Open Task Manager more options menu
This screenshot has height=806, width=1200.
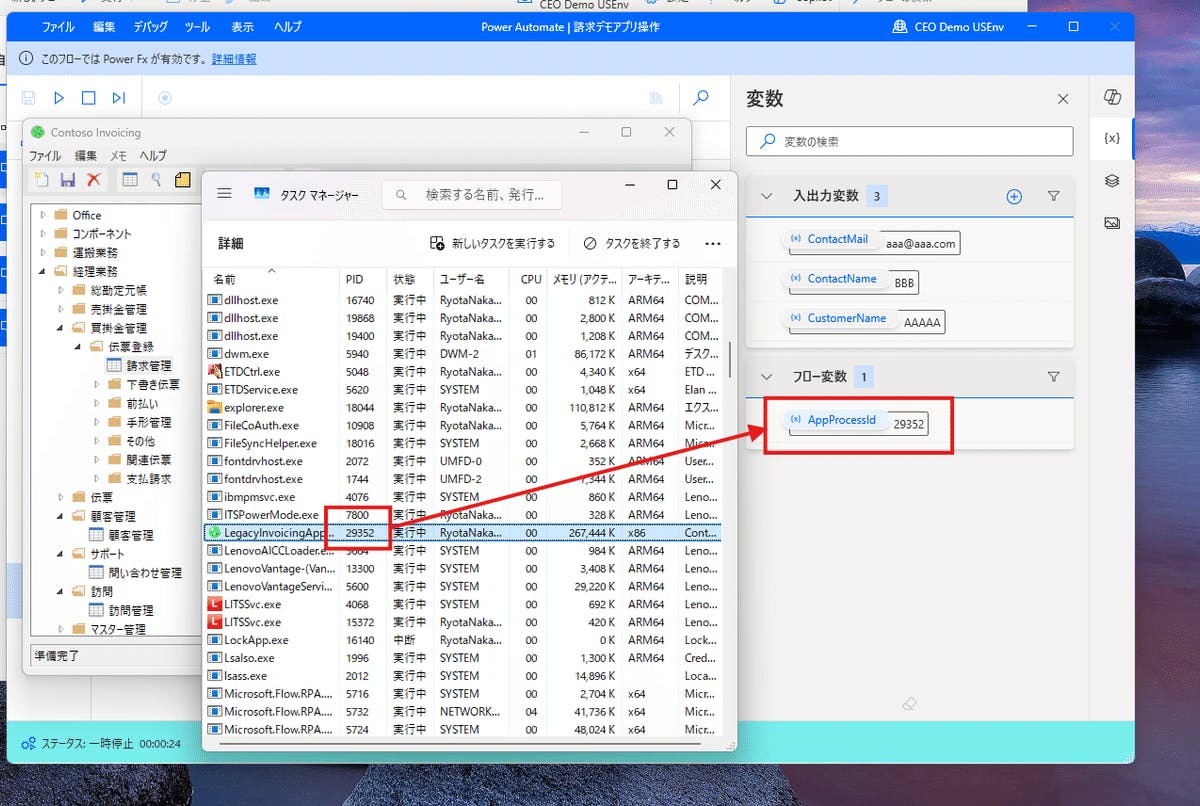tap(713, 243)
